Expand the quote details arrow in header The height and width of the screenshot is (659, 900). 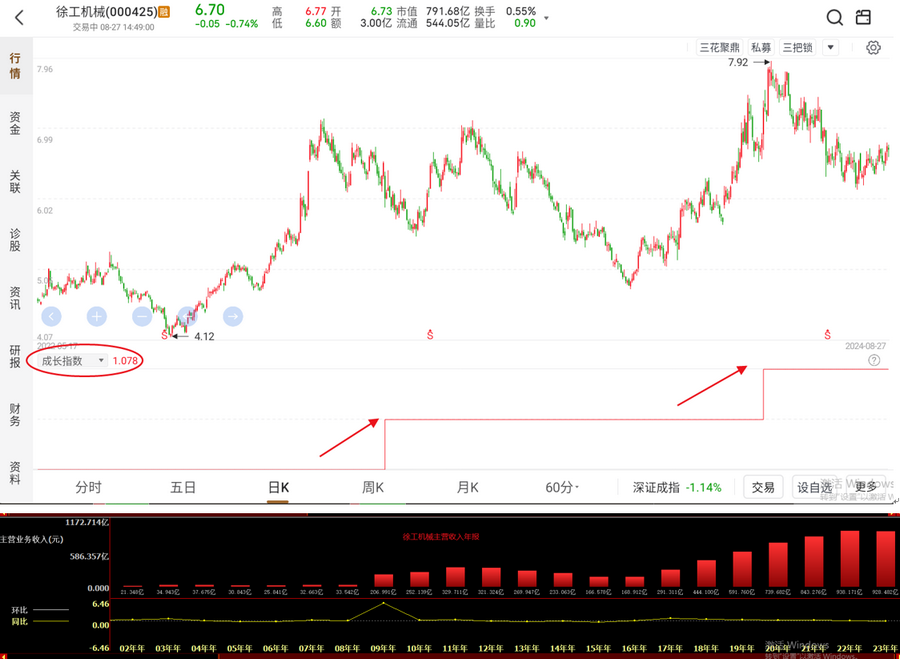tap(545, 18)
